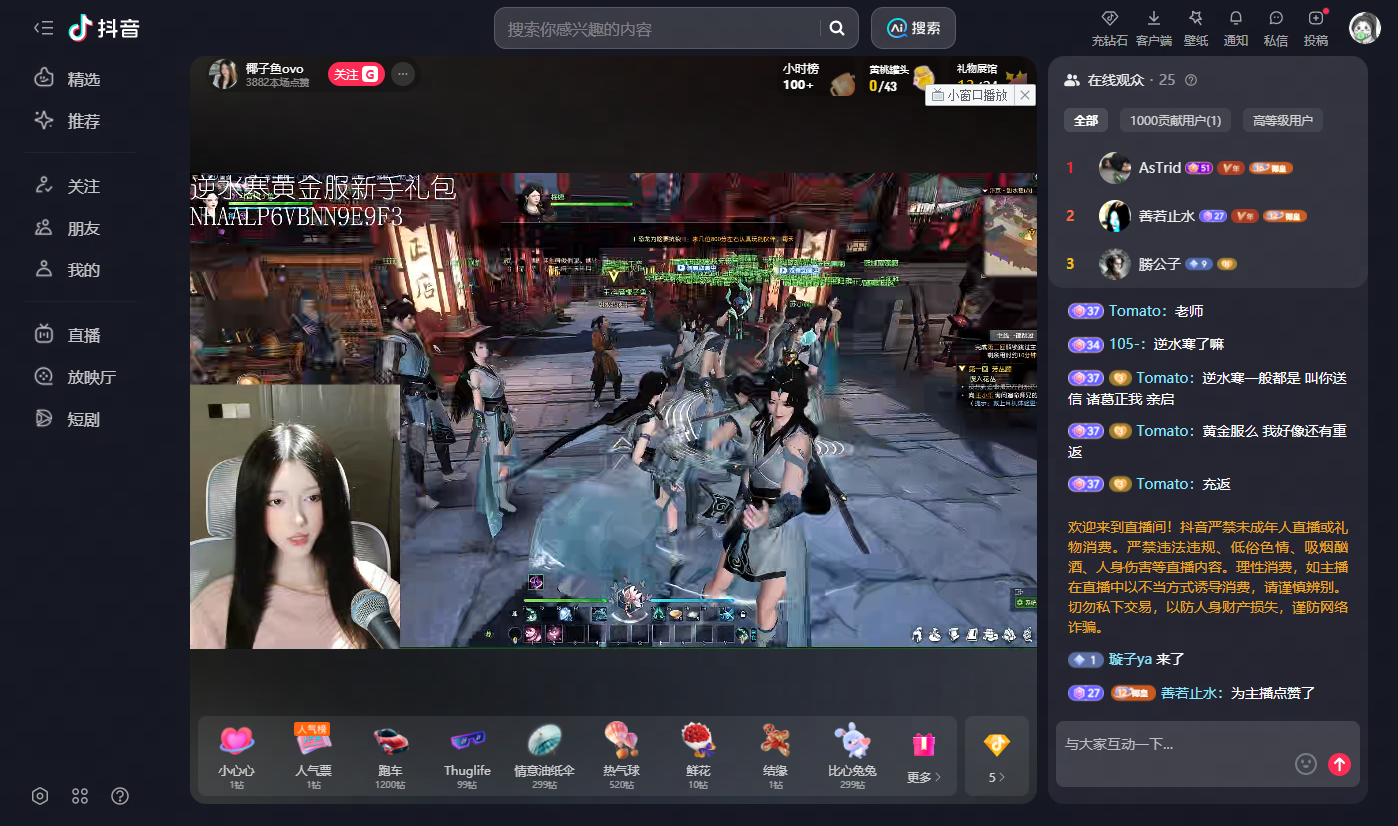The image size is (1398, 826).
Task: Open 私信 private messages
Action: pos(1276,29)
